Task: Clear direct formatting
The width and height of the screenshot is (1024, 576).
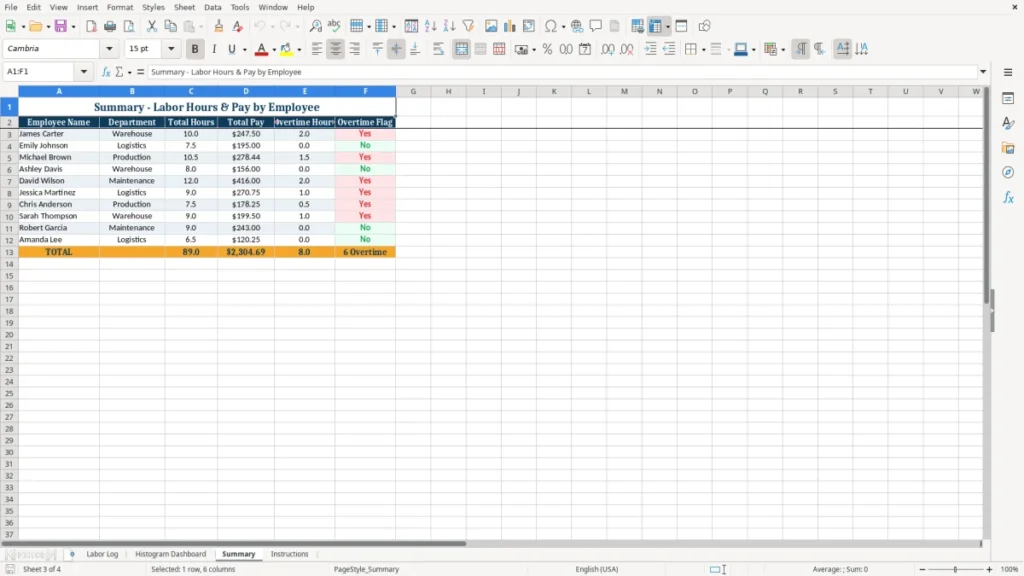Action: [x=238, y=26]
